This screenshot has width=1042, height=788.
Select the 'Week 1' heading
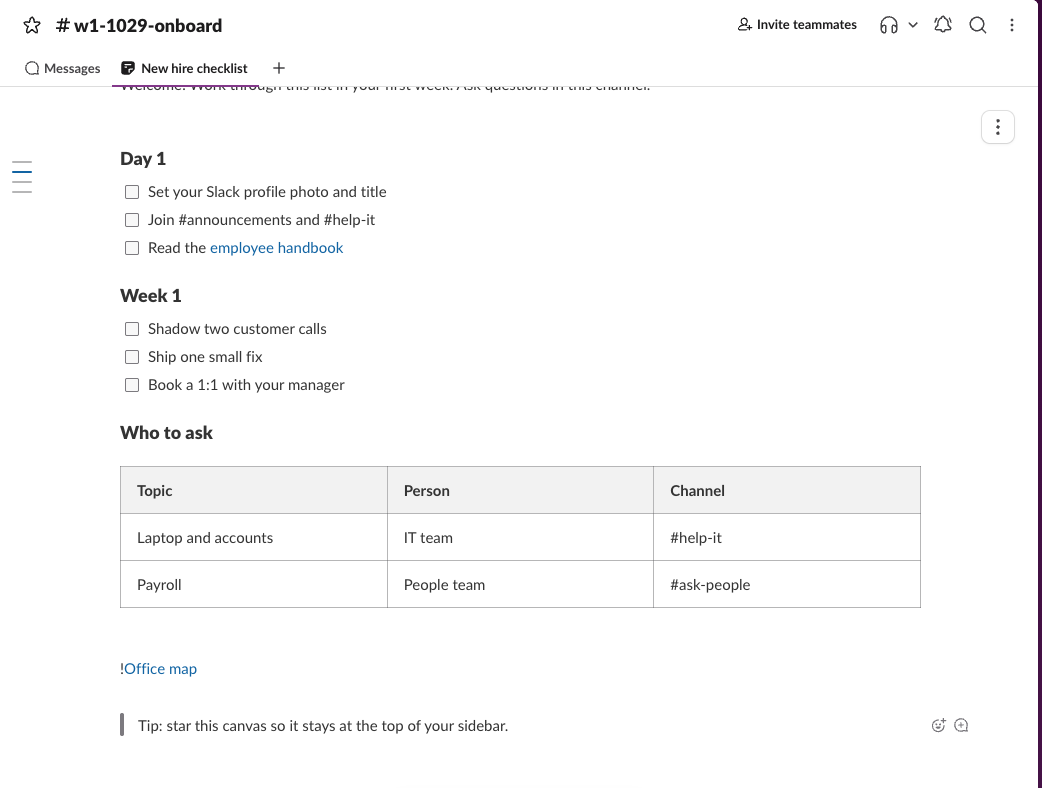tap(151, 296)
